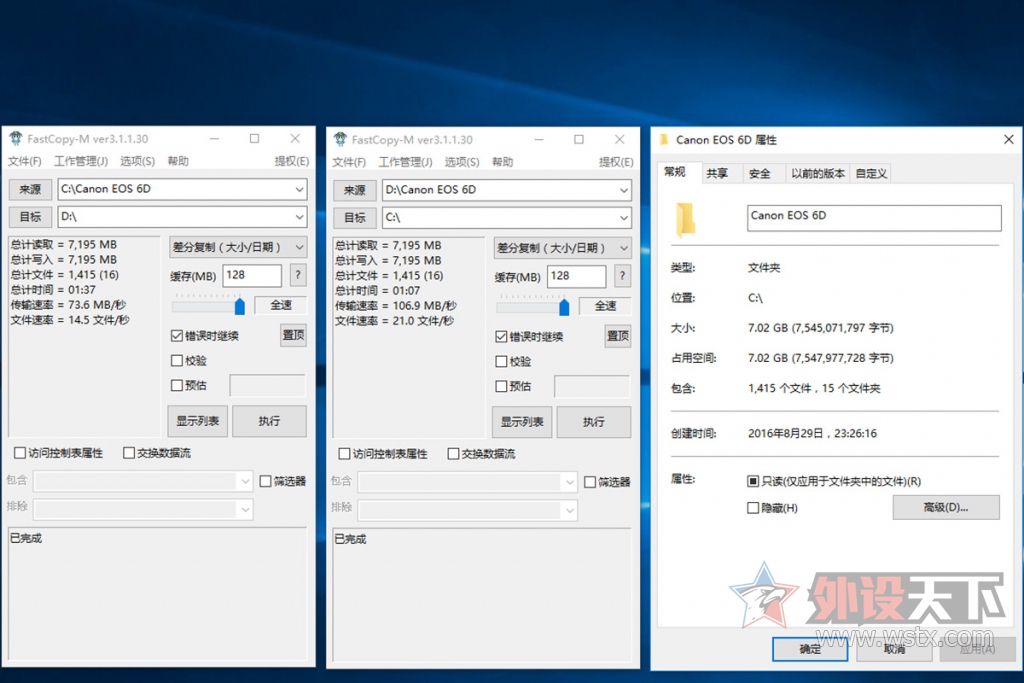Expand source path dropdown D:\Canon EOS 6D
This screenshot has width=1024, height=683.
click(x=624, y=190)
